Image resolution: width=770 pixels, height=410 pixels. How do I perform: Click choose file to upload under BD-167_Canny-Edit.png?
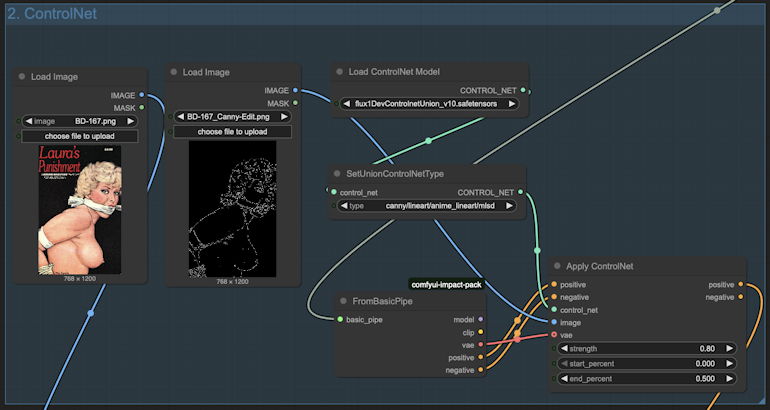point(233,131)
